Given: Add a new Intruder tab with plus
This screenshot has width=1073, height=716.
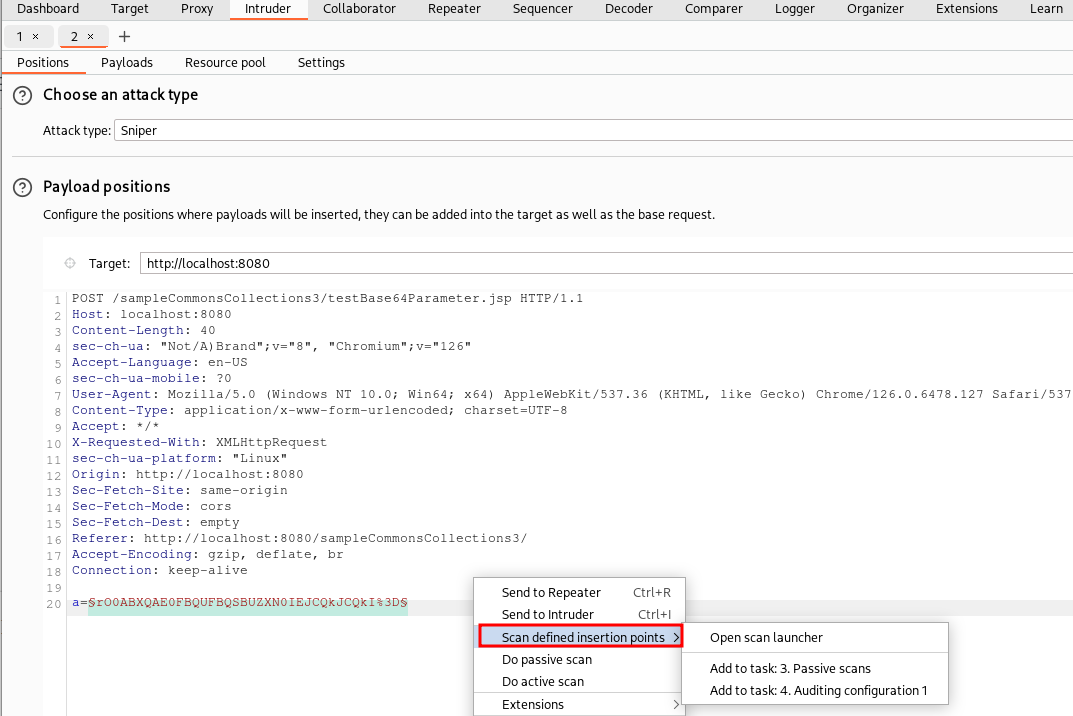Looking at the screenshot, I should pyautogui.click(x=124, y=37).
